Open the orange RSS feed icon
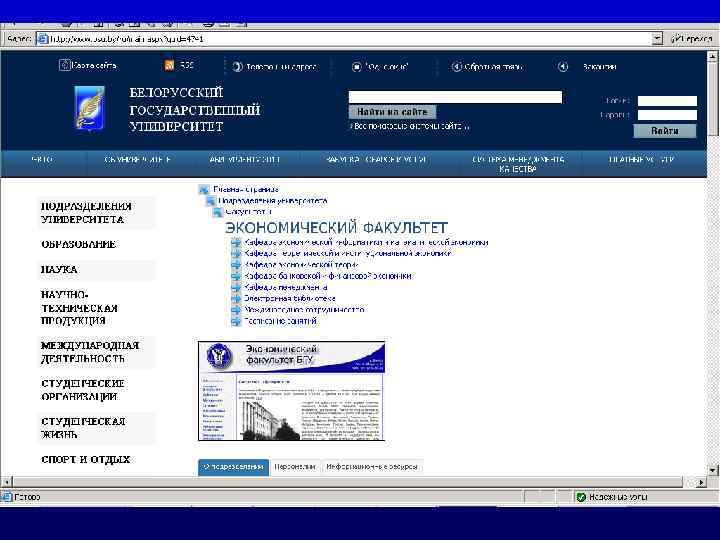 [169, 65]
